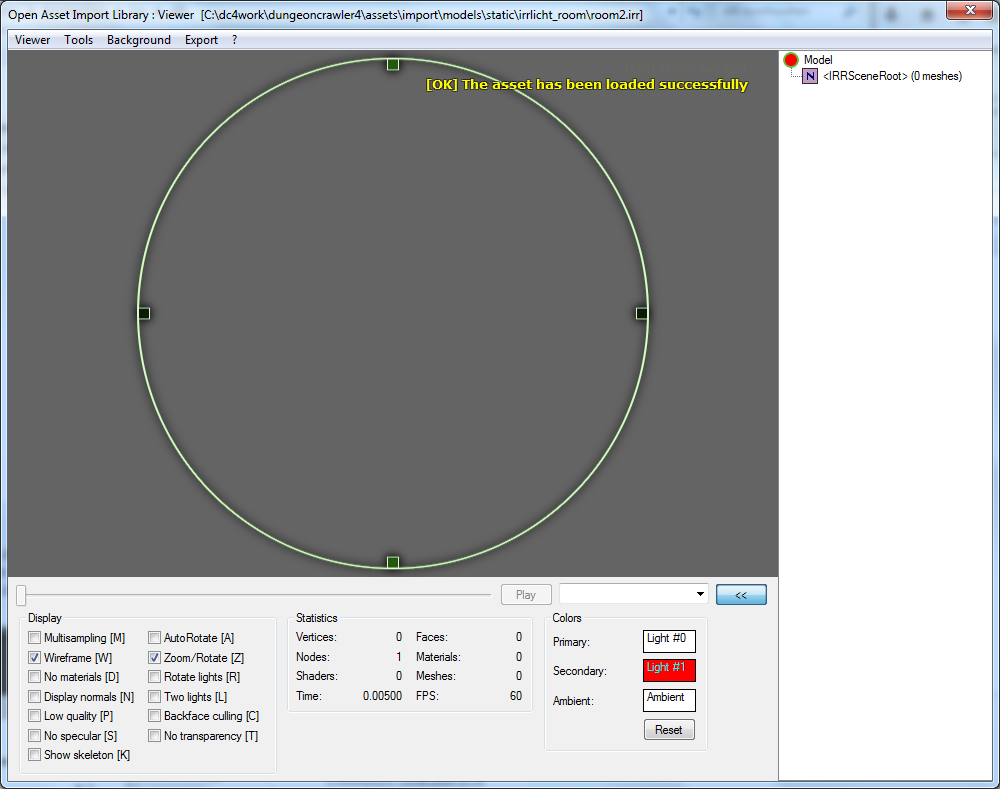The image size is (1000, 789).
Task: Click the top rotation handle on circle
Action: [393, 64]
